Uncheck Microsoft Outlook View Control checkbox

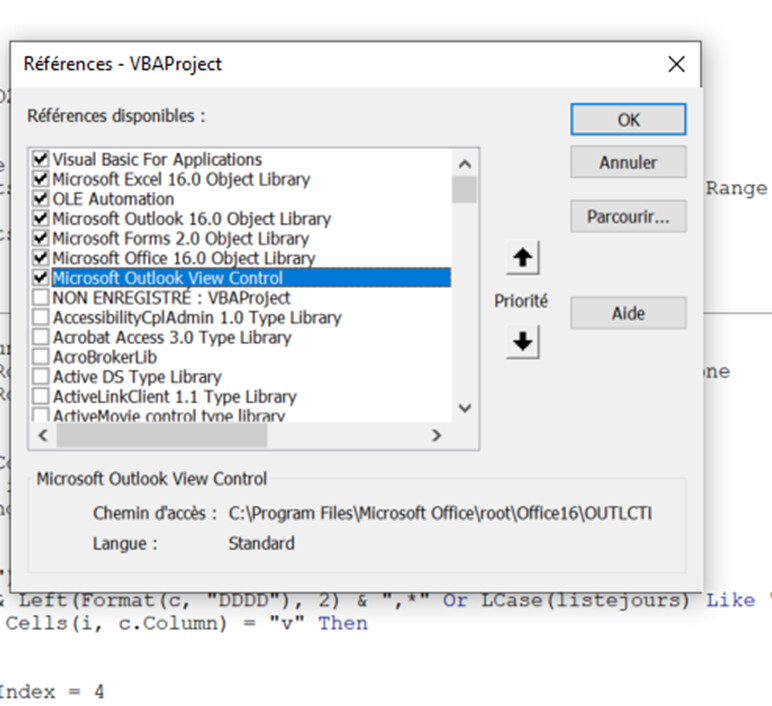(40, 278)
